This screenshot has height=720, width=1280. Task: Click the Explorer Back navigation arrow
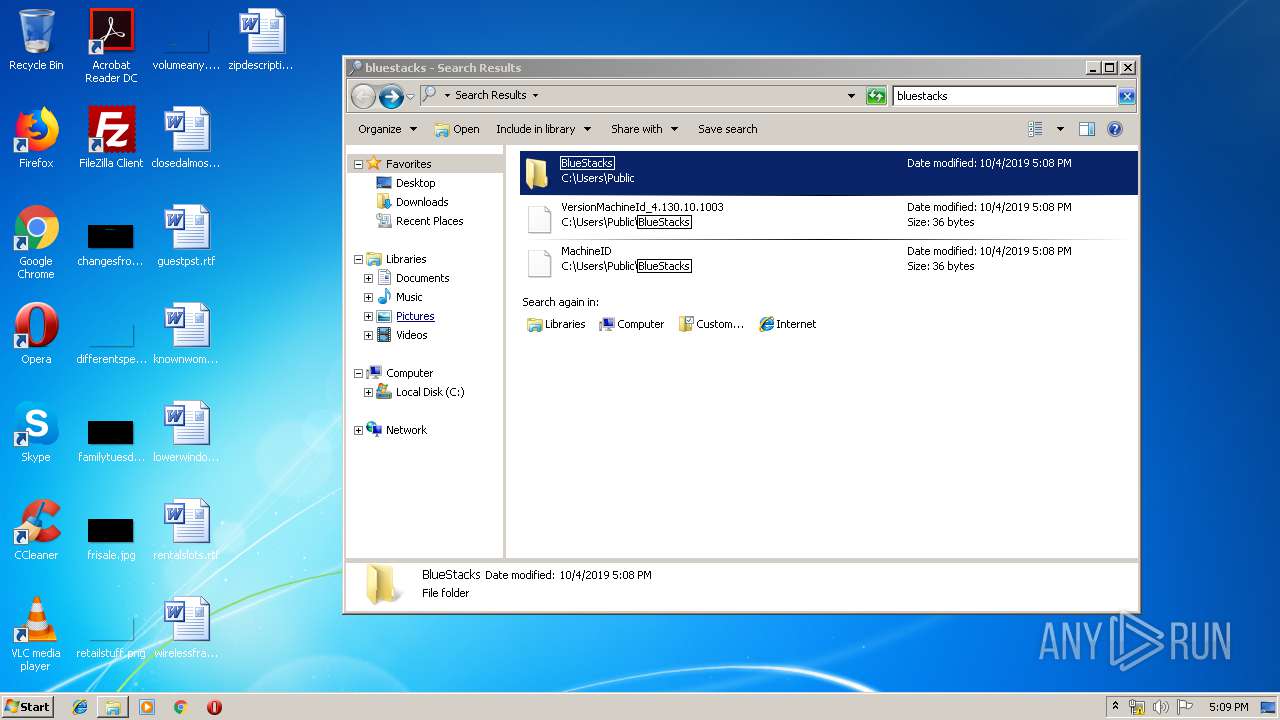tap(363, 96)
